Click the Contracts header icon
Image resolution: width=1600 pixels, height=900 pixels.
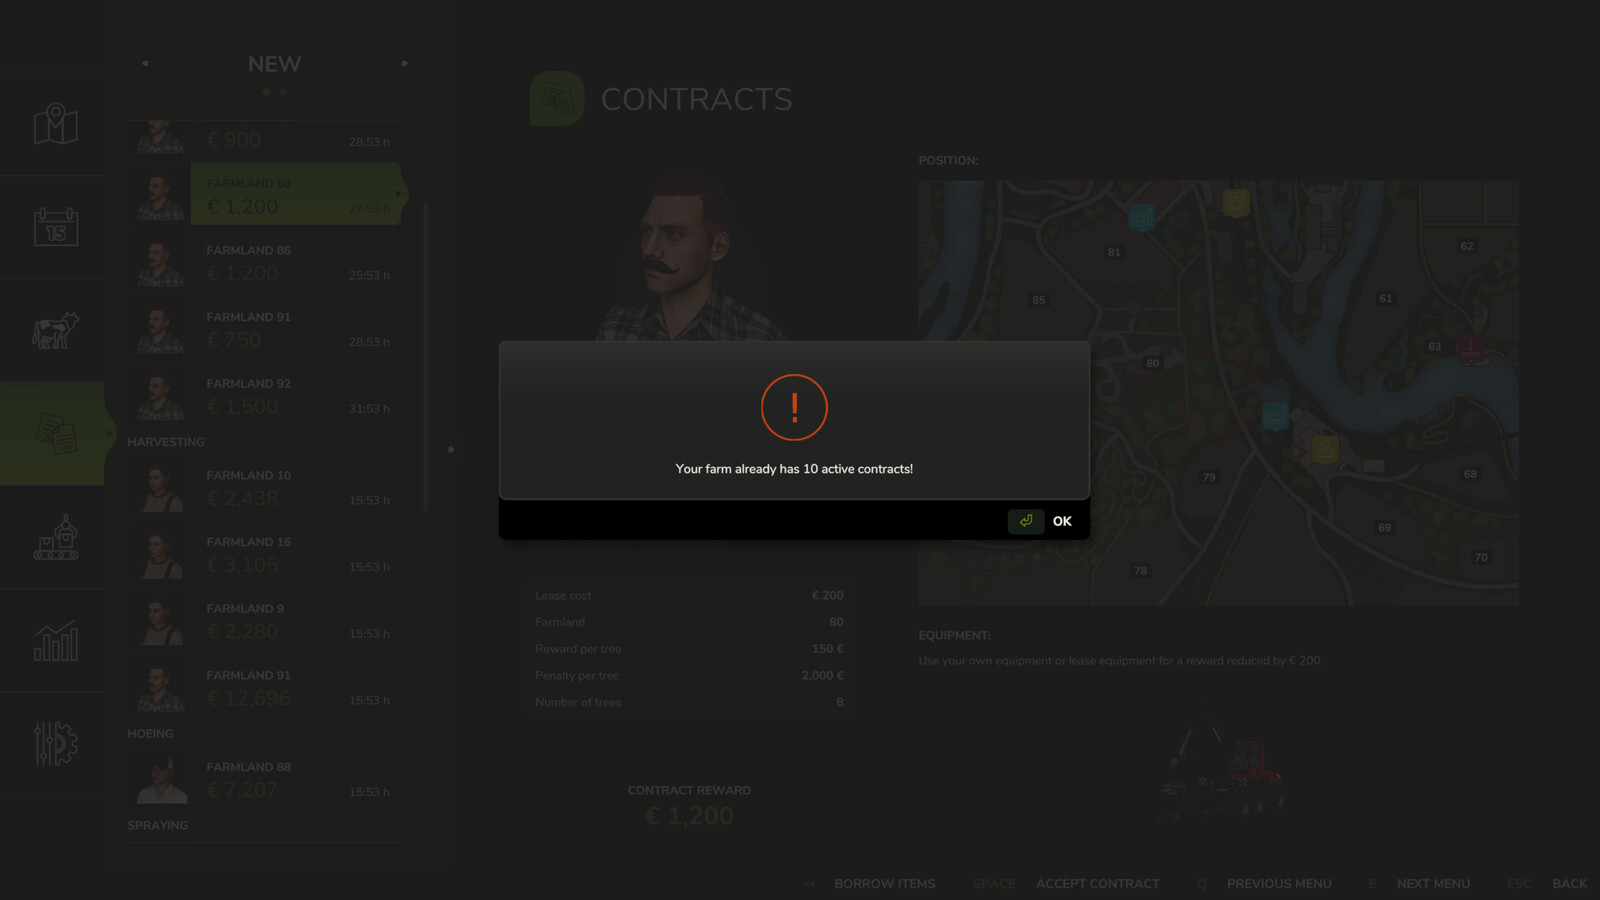[x=557, y=98]
